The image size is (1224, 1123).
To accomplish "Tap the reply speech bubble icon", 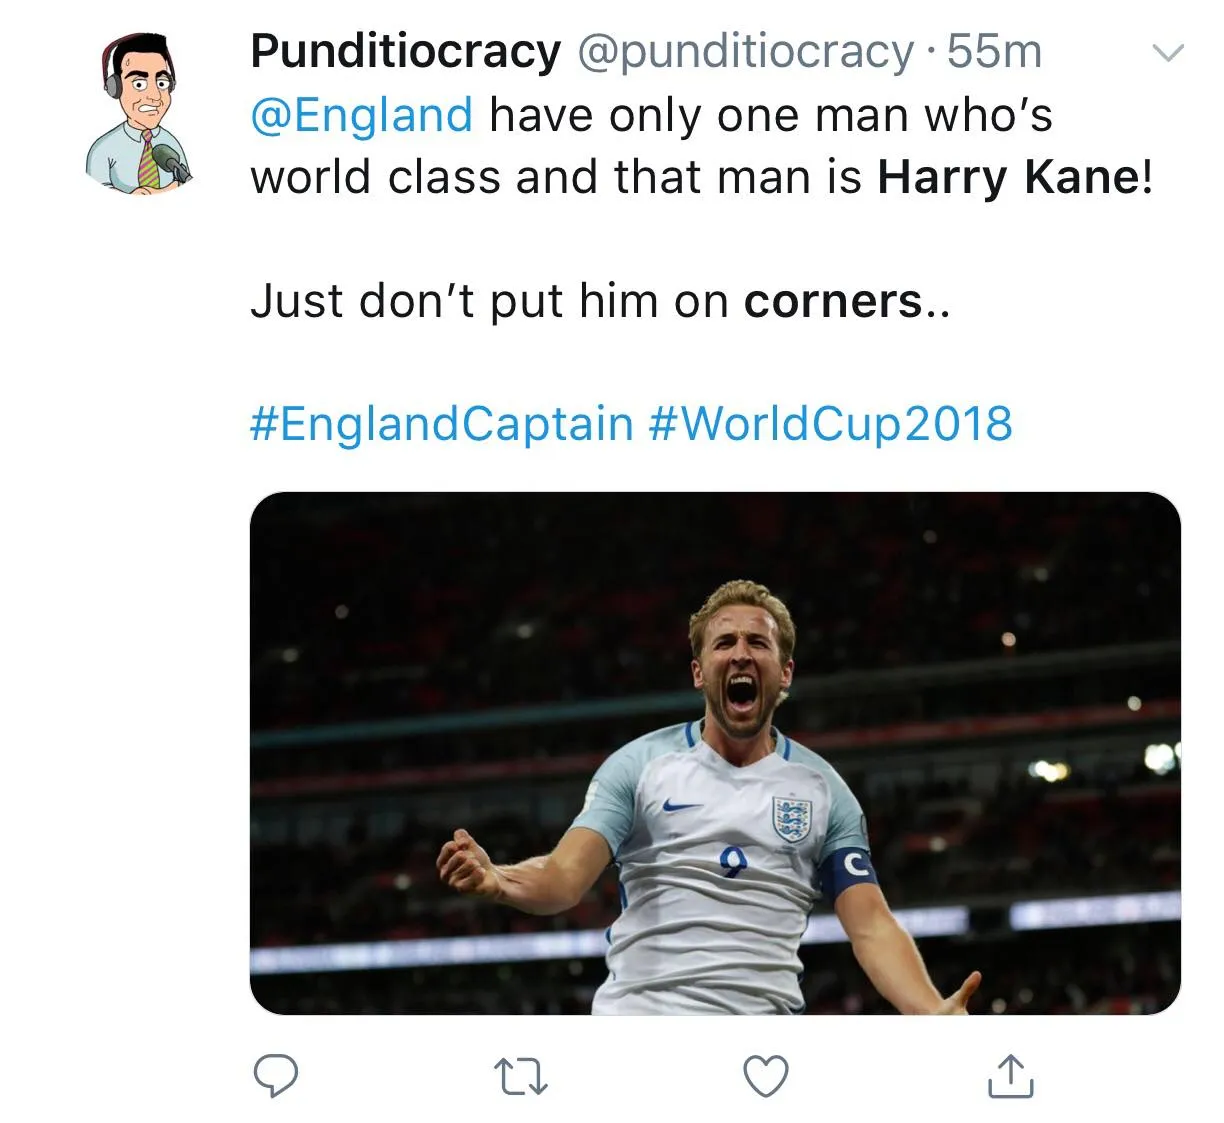I will (x=274, y=1076).
